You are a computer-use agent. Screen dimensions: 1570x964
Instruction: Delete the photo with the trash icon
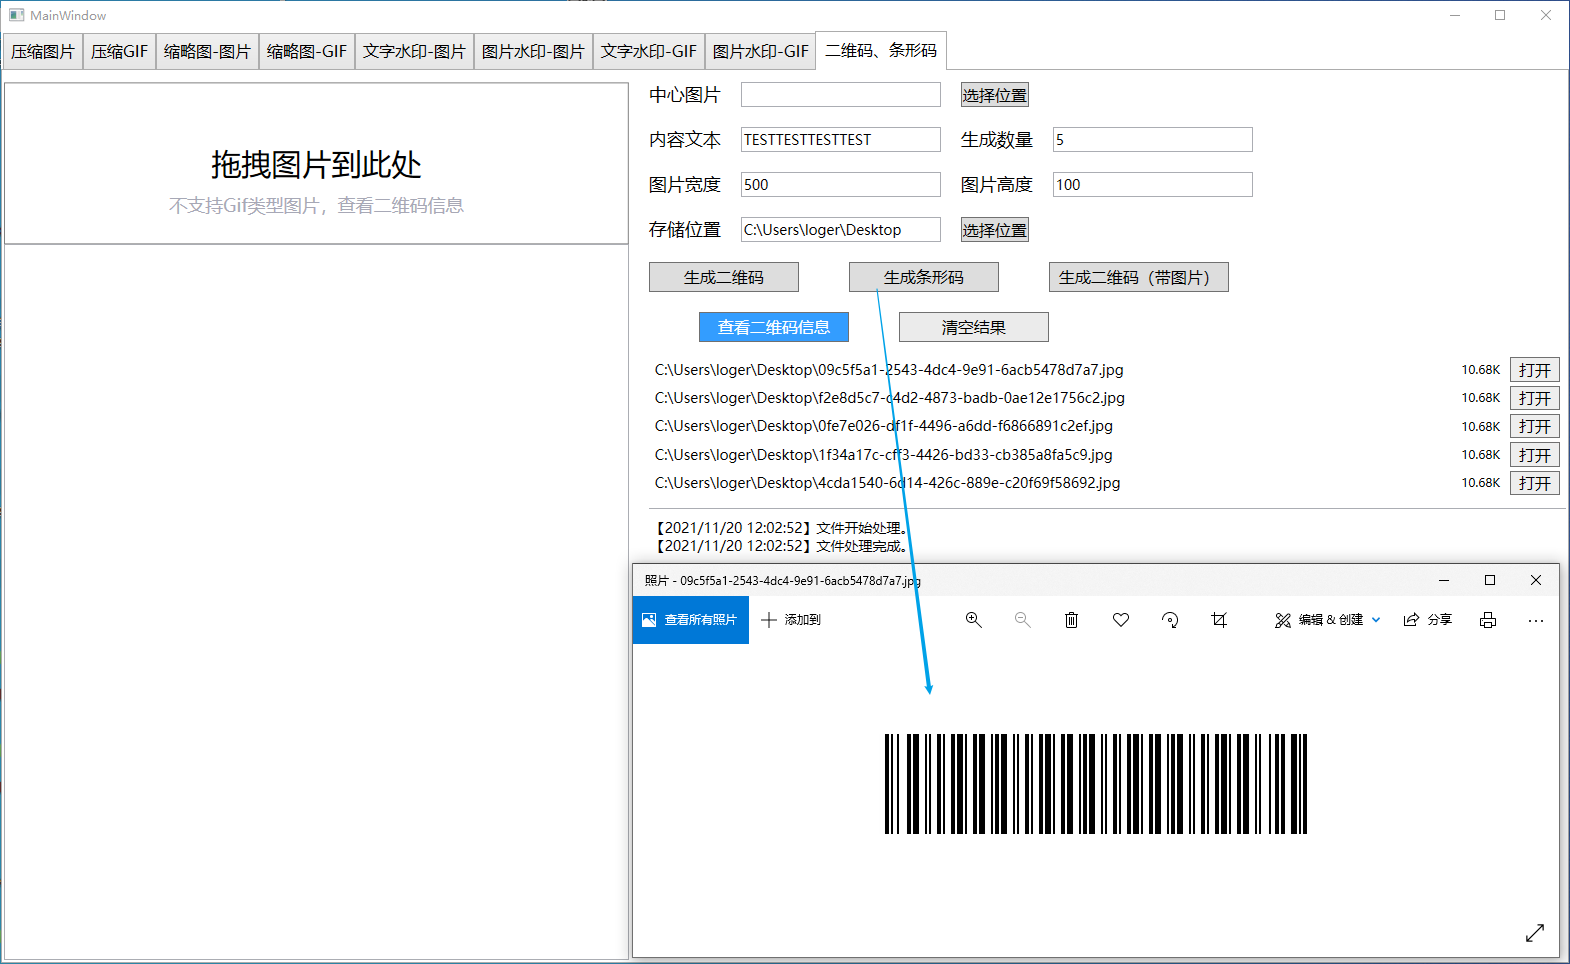click(x=1071, y=620)
